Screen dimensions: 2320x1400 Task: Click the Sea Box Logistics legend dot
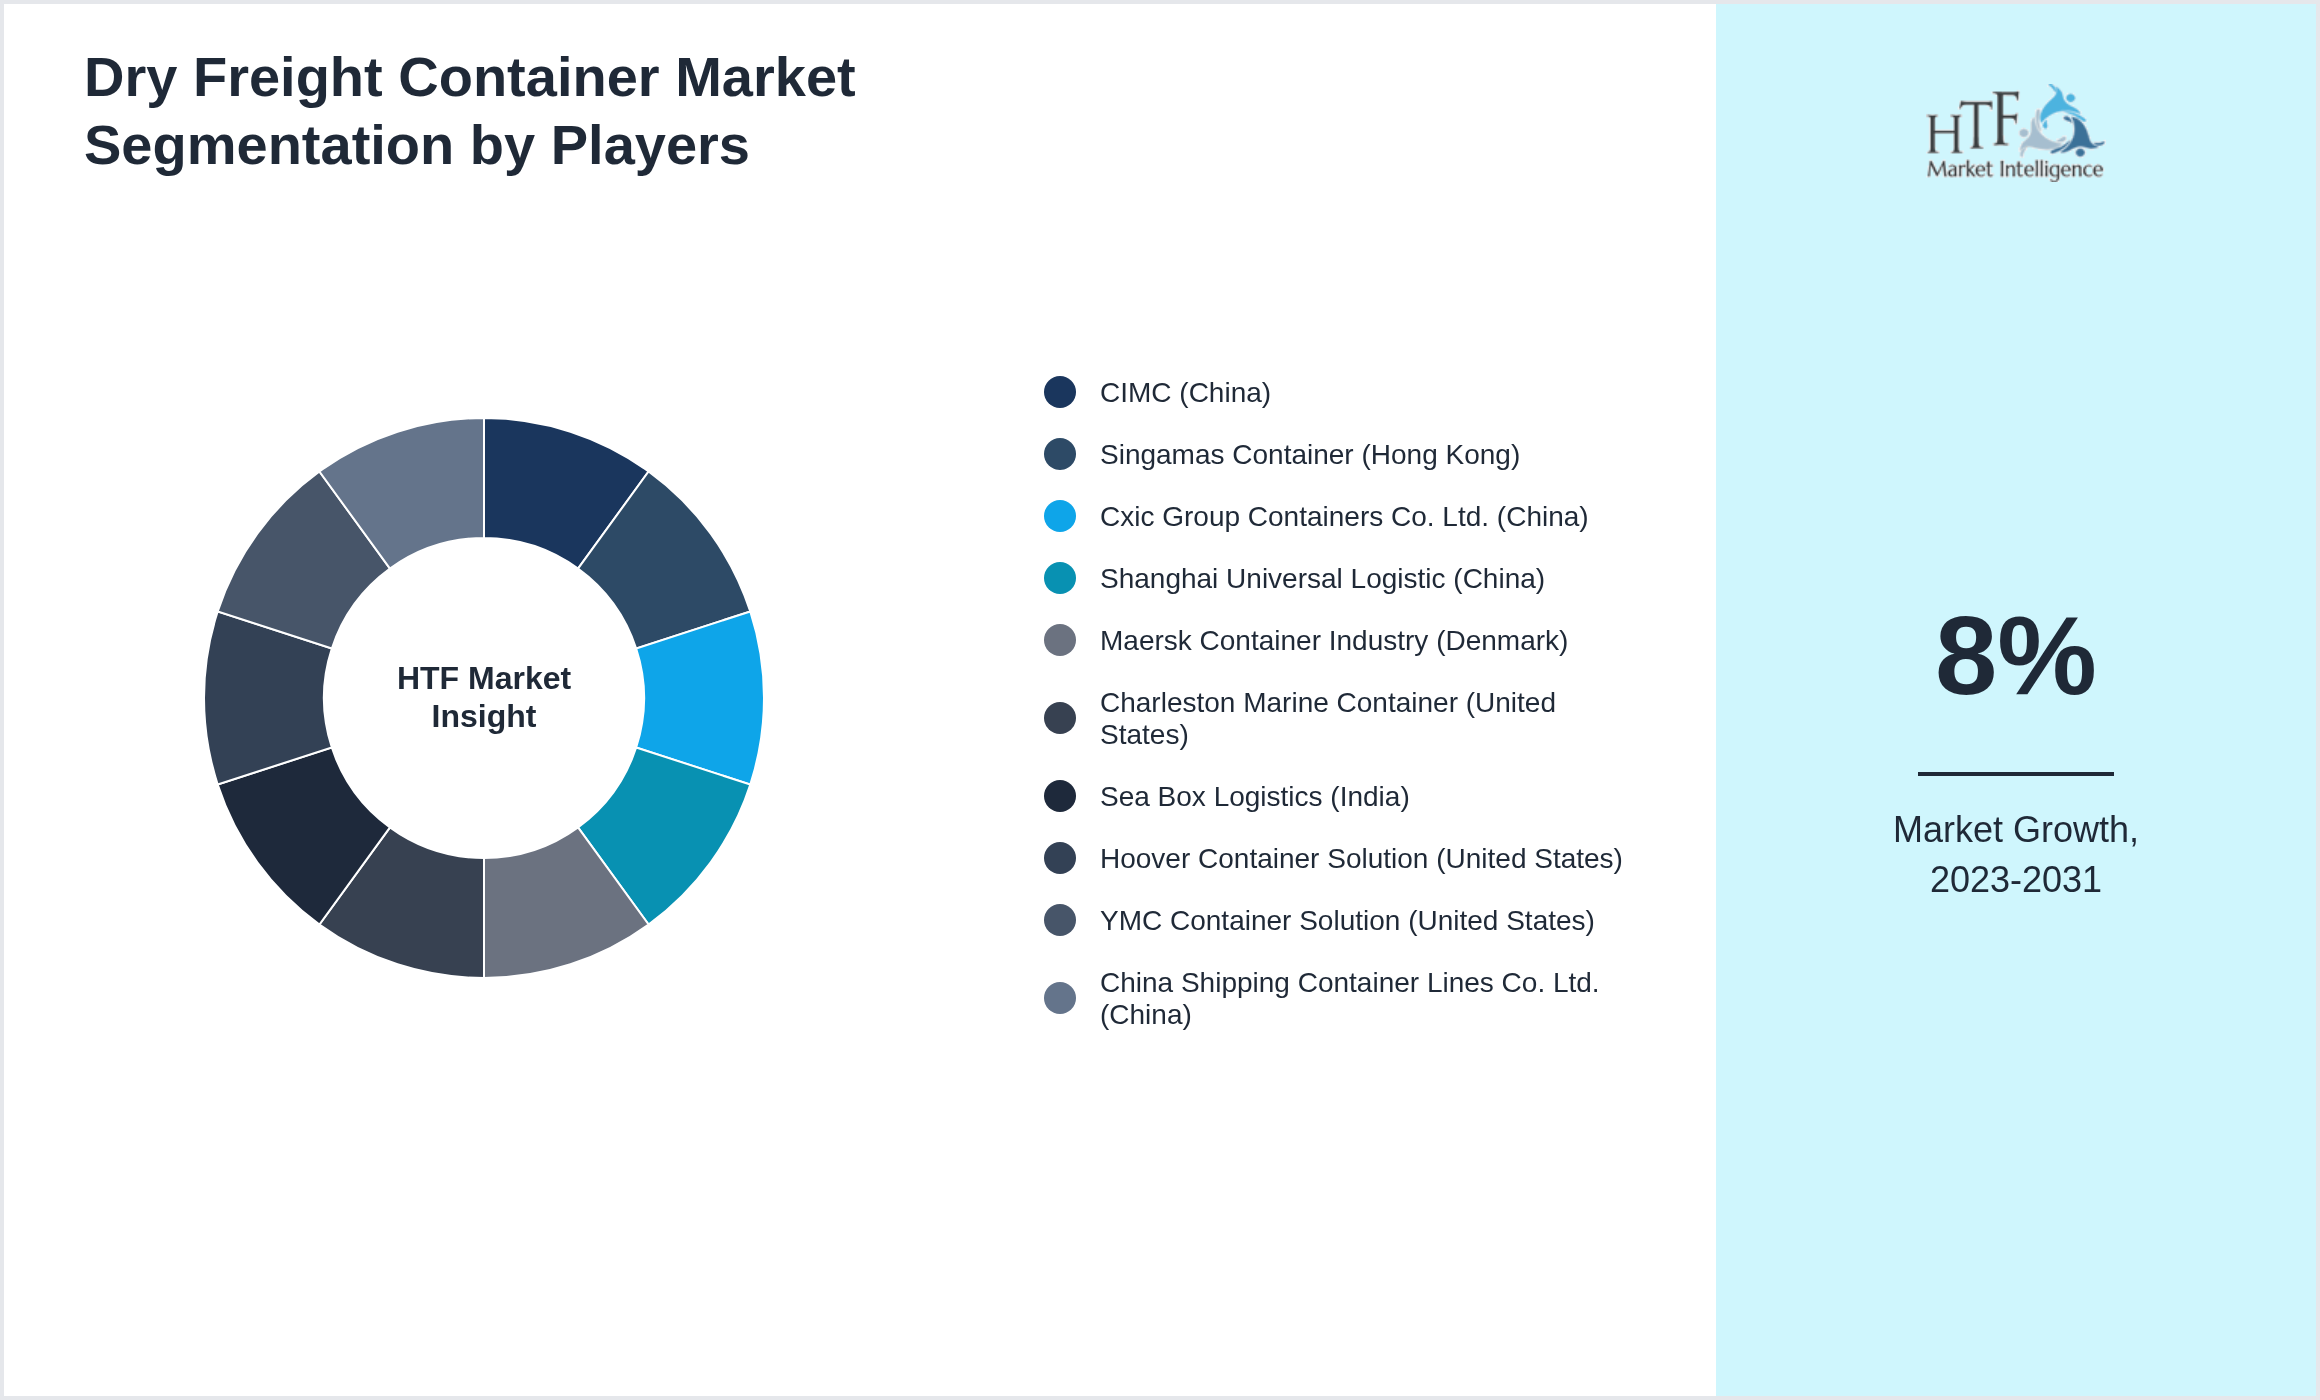(x=1060, y=796)
